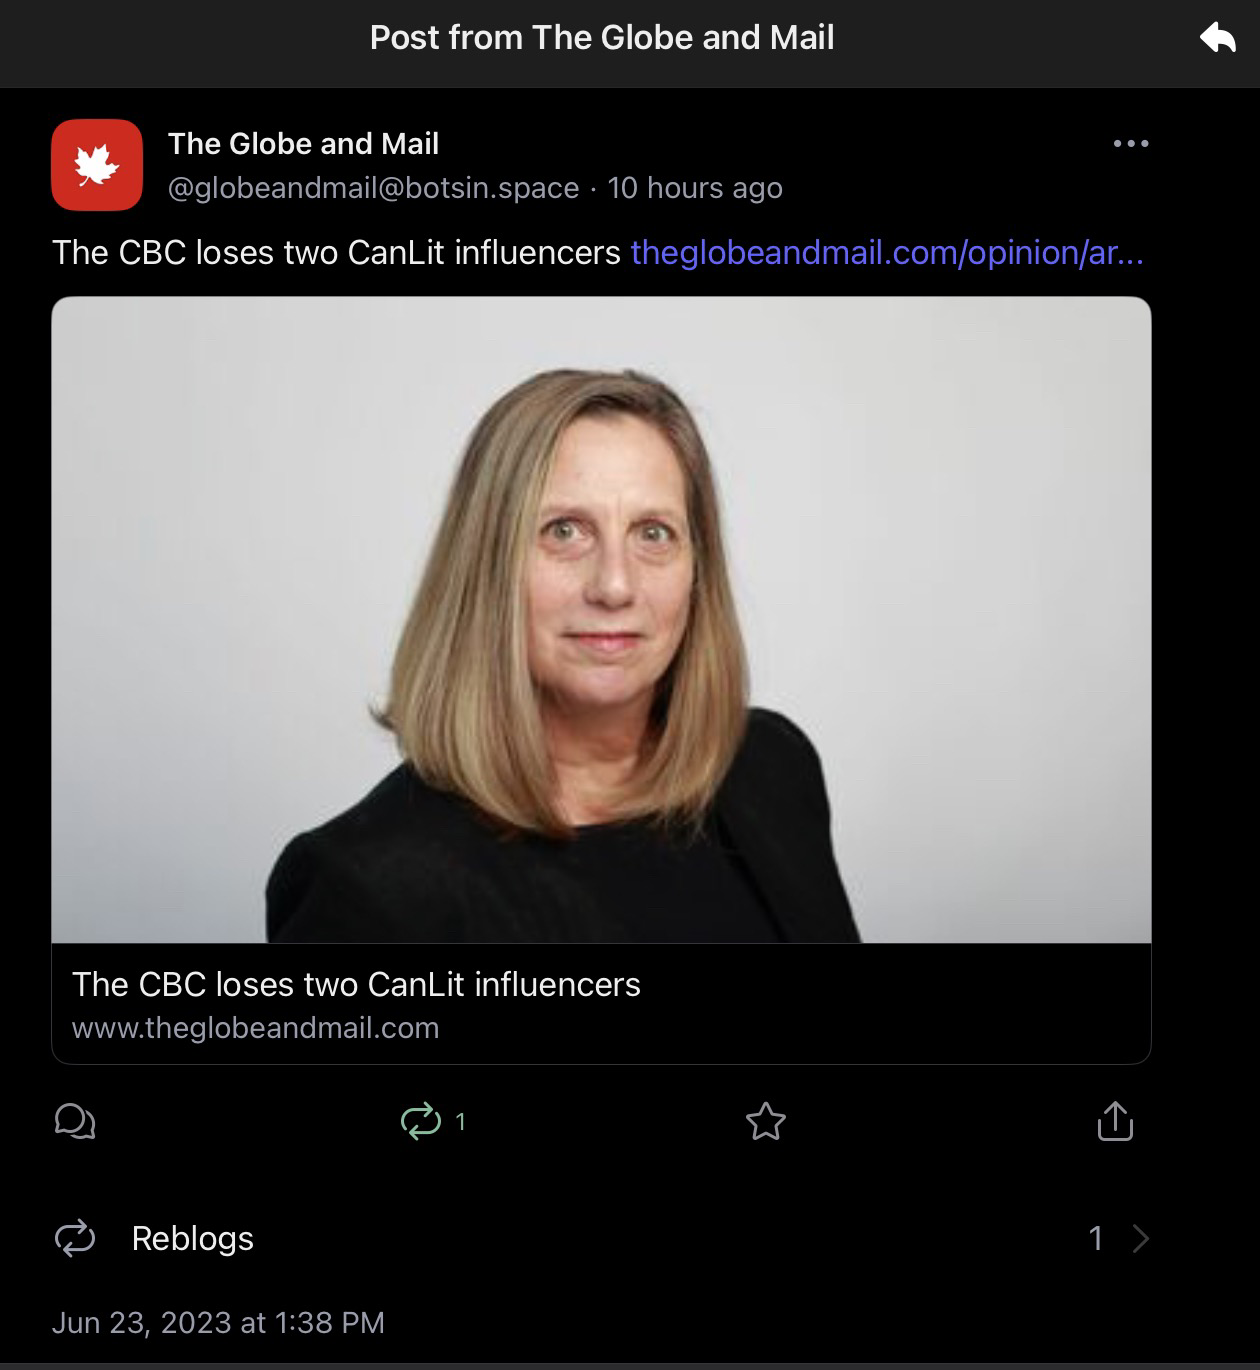Tap the reply arrow in the header

[1217, 39]
